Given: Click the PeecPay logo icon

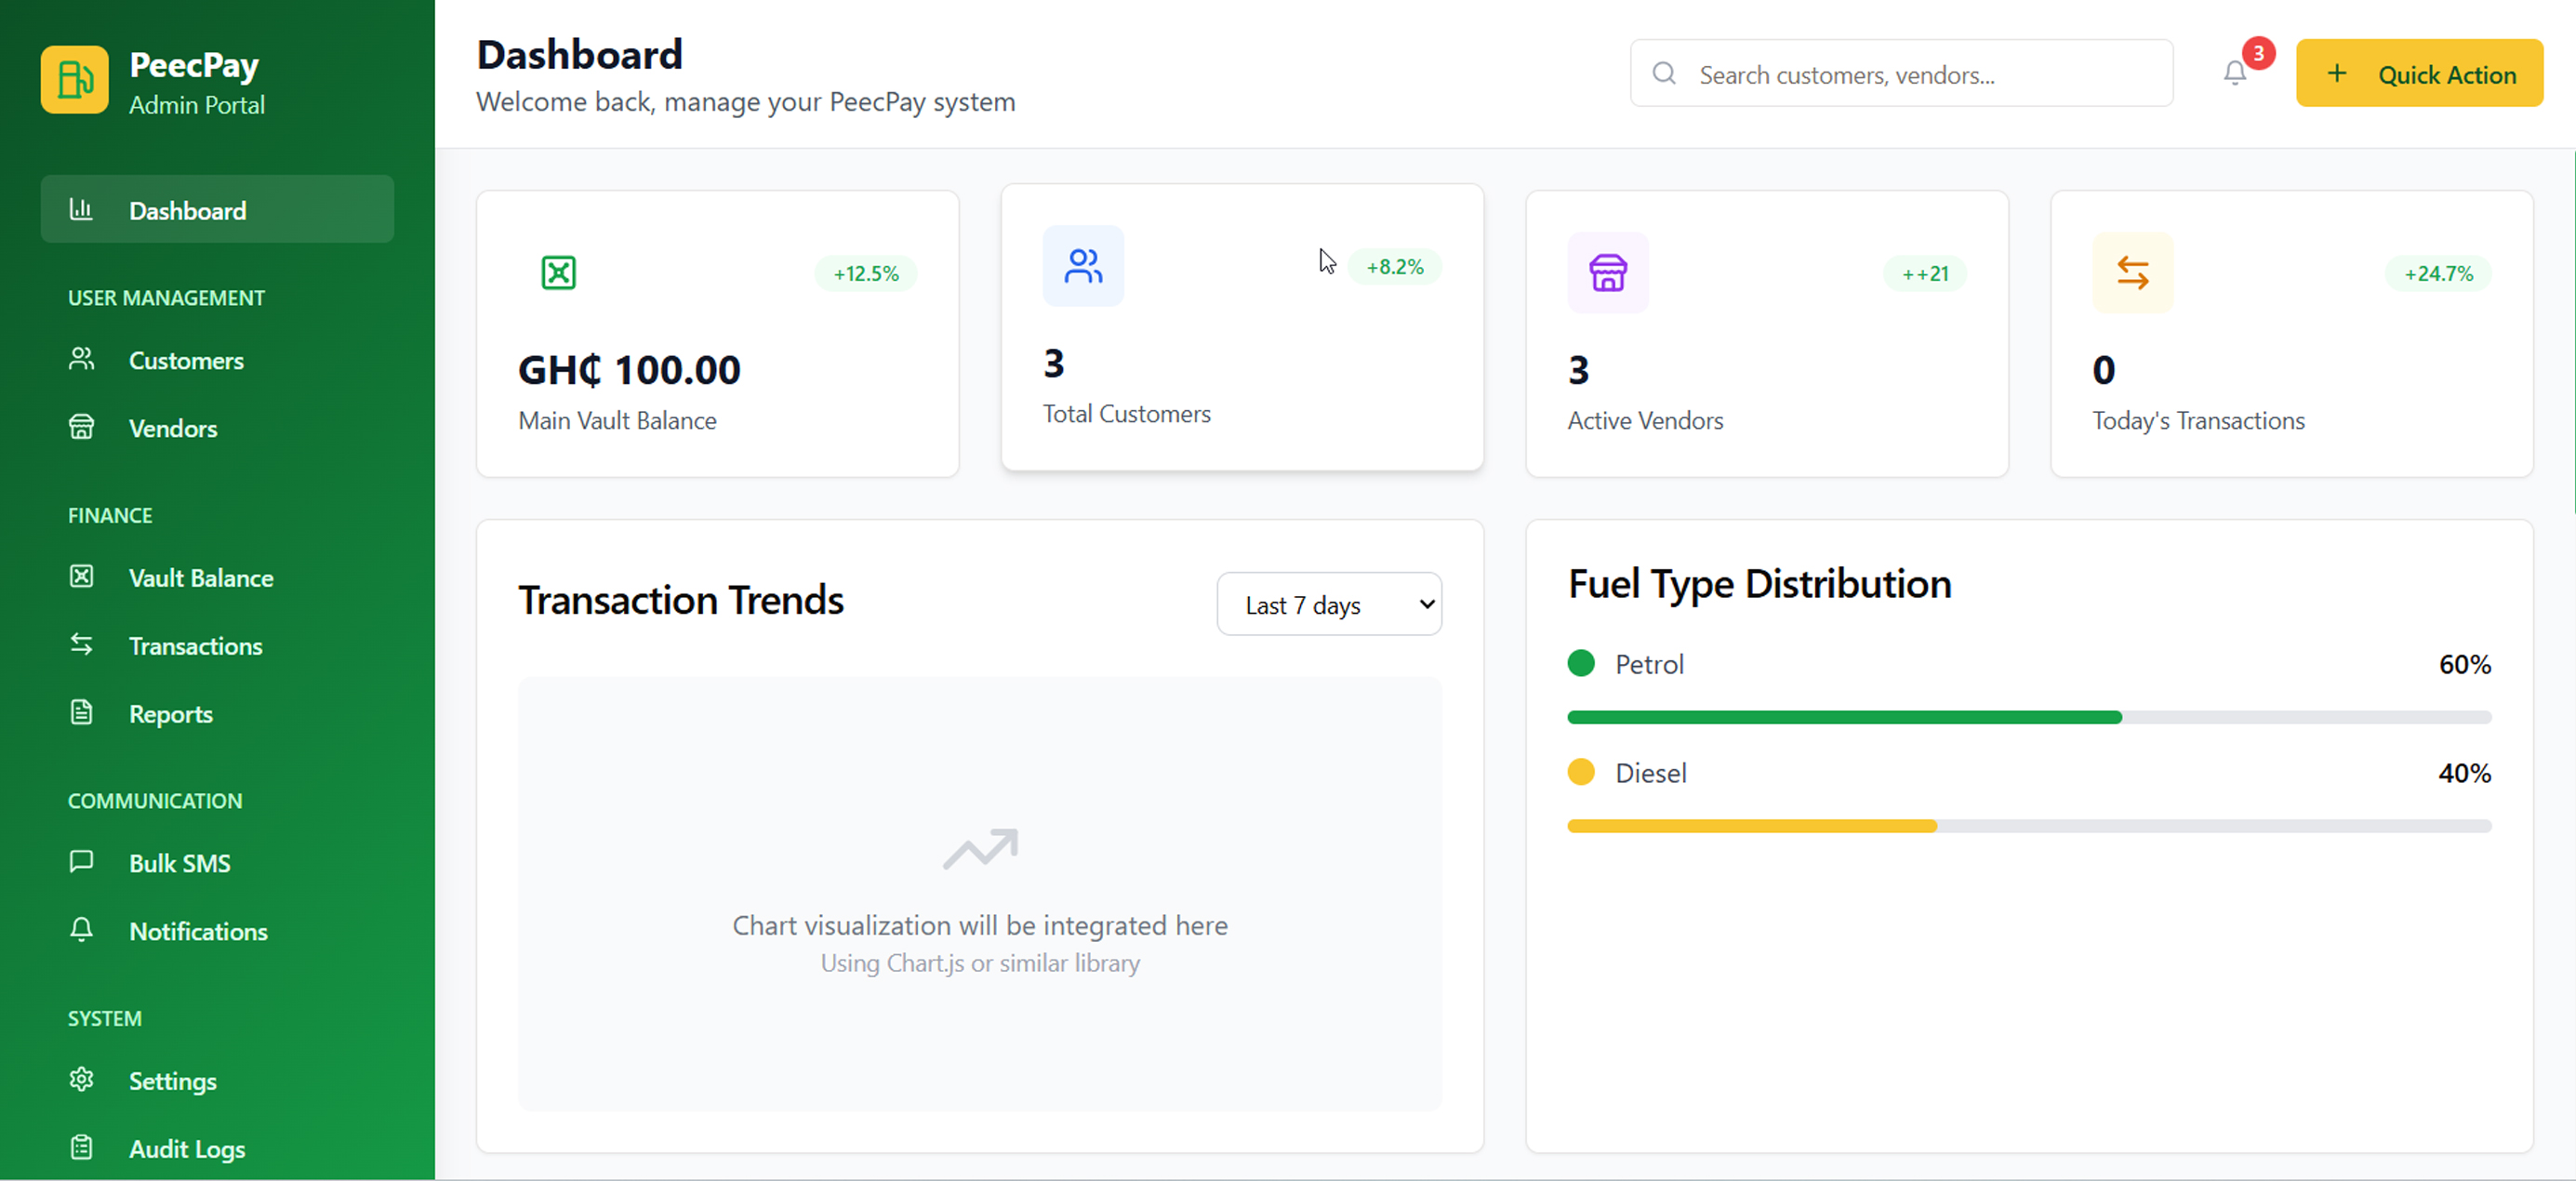Looking at the screenshot, I should pyautogui.click(x=74, y=79).
